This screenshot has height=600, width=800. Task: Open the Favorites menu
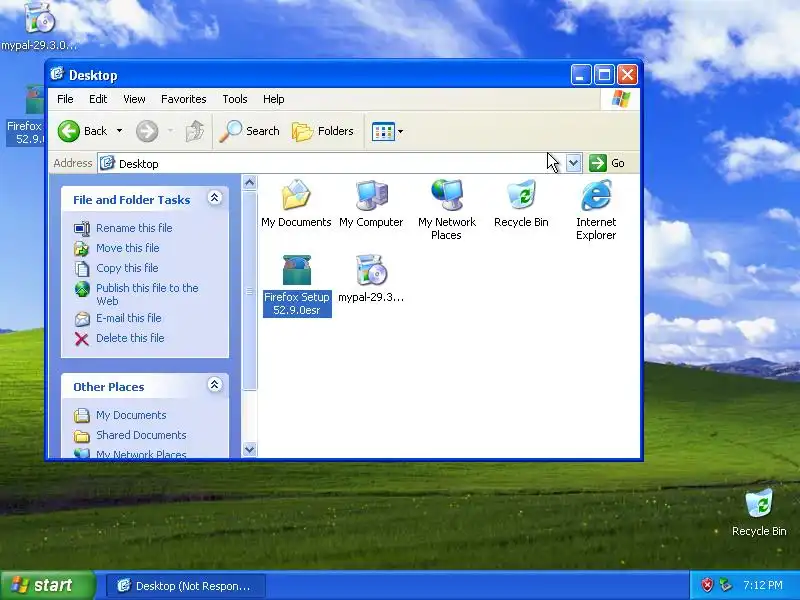tap(184, 99)
